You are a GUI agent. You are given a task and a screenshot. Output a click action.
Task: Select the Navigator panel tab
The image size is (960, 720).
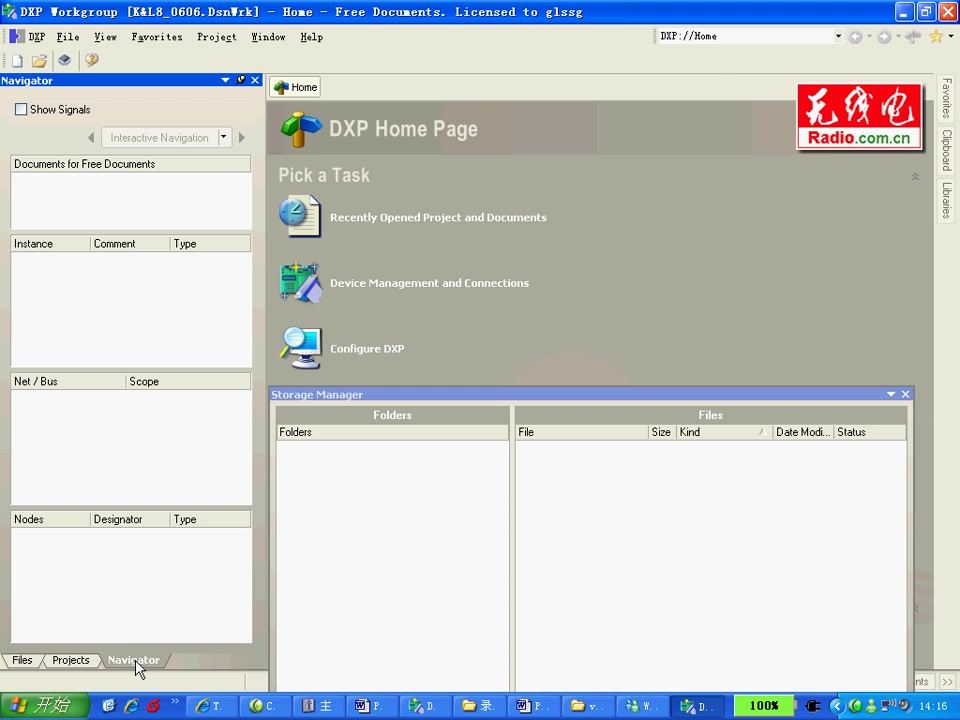tap(133, 660)
